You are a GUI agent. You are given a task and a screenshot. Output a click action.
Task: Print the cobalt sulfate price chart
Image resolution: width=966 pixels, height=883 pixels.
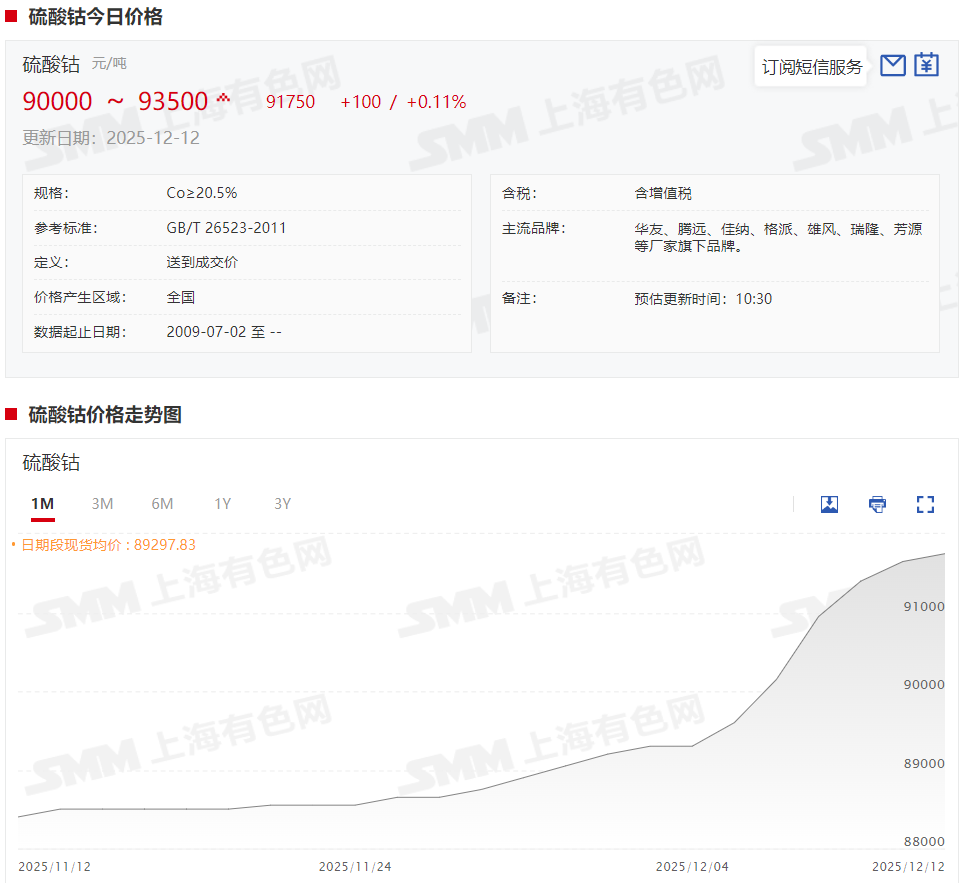(x=877, y=504)
